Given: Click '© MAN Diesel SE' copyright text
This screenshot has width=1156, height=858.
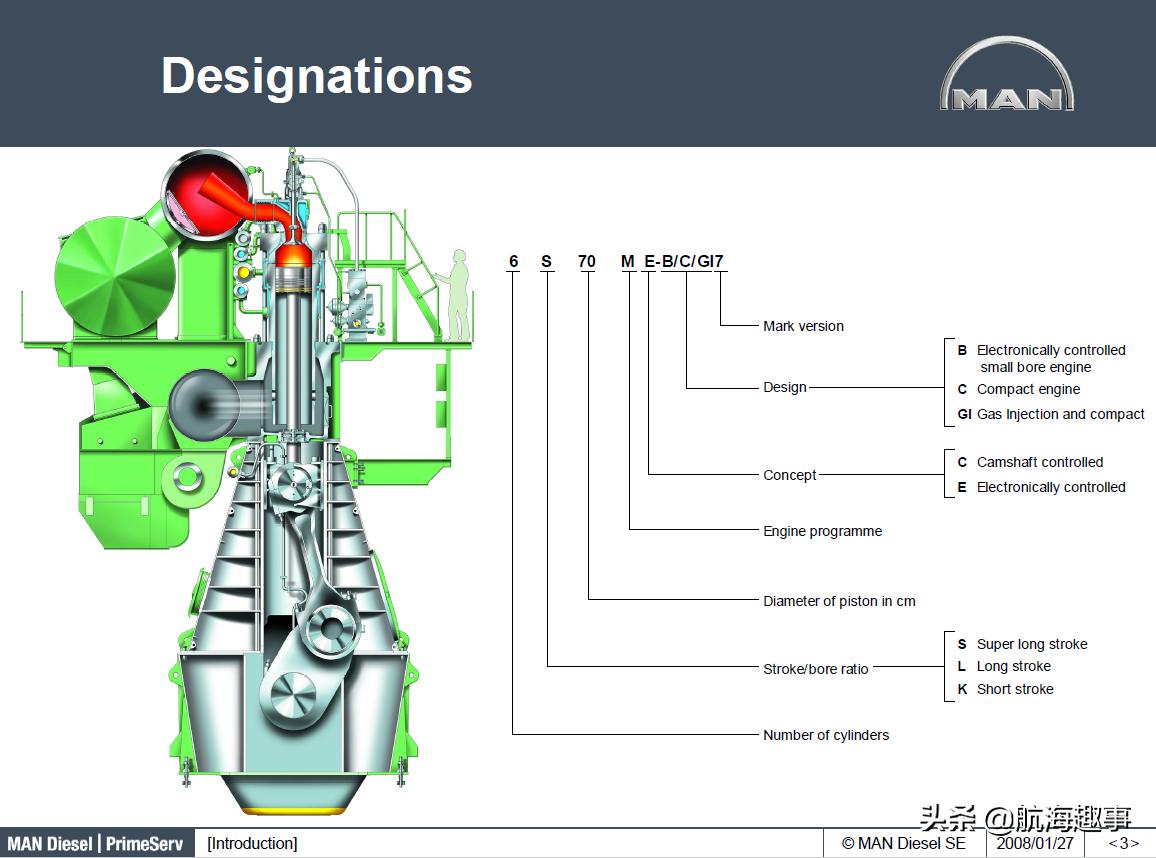Looking at the screenshot, I should 903,843.
